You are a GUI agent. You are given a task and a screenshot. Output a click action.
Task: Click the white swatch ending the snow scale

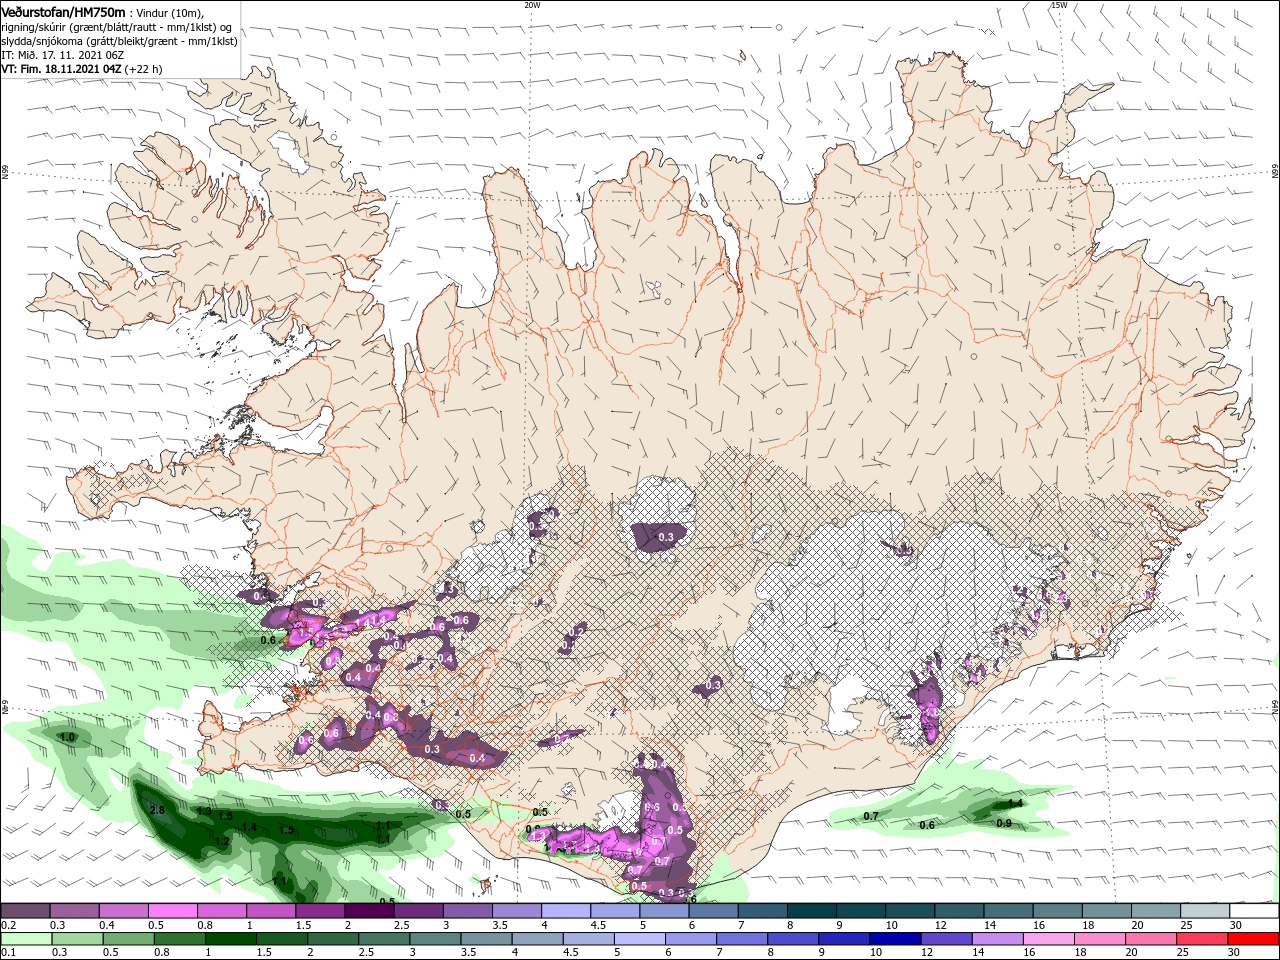click(1255, 911)
